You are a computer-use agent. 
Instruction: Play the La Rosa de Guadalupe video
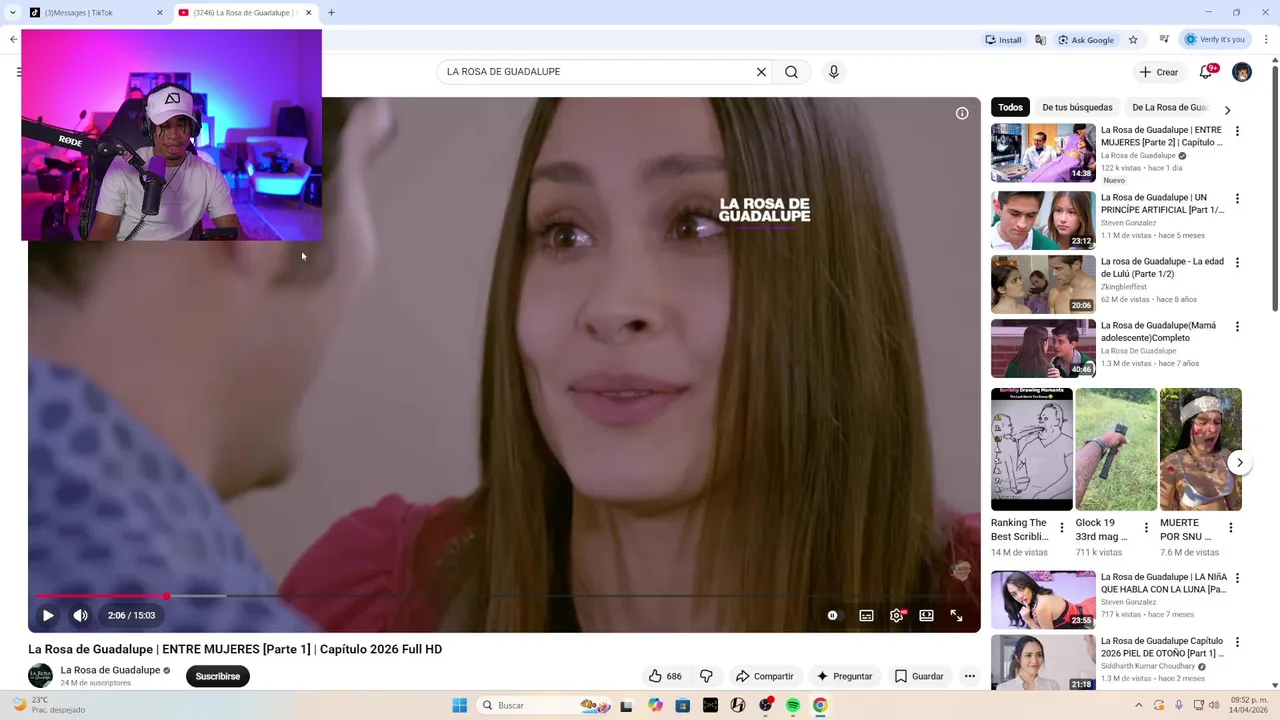(x=47, y=615)
